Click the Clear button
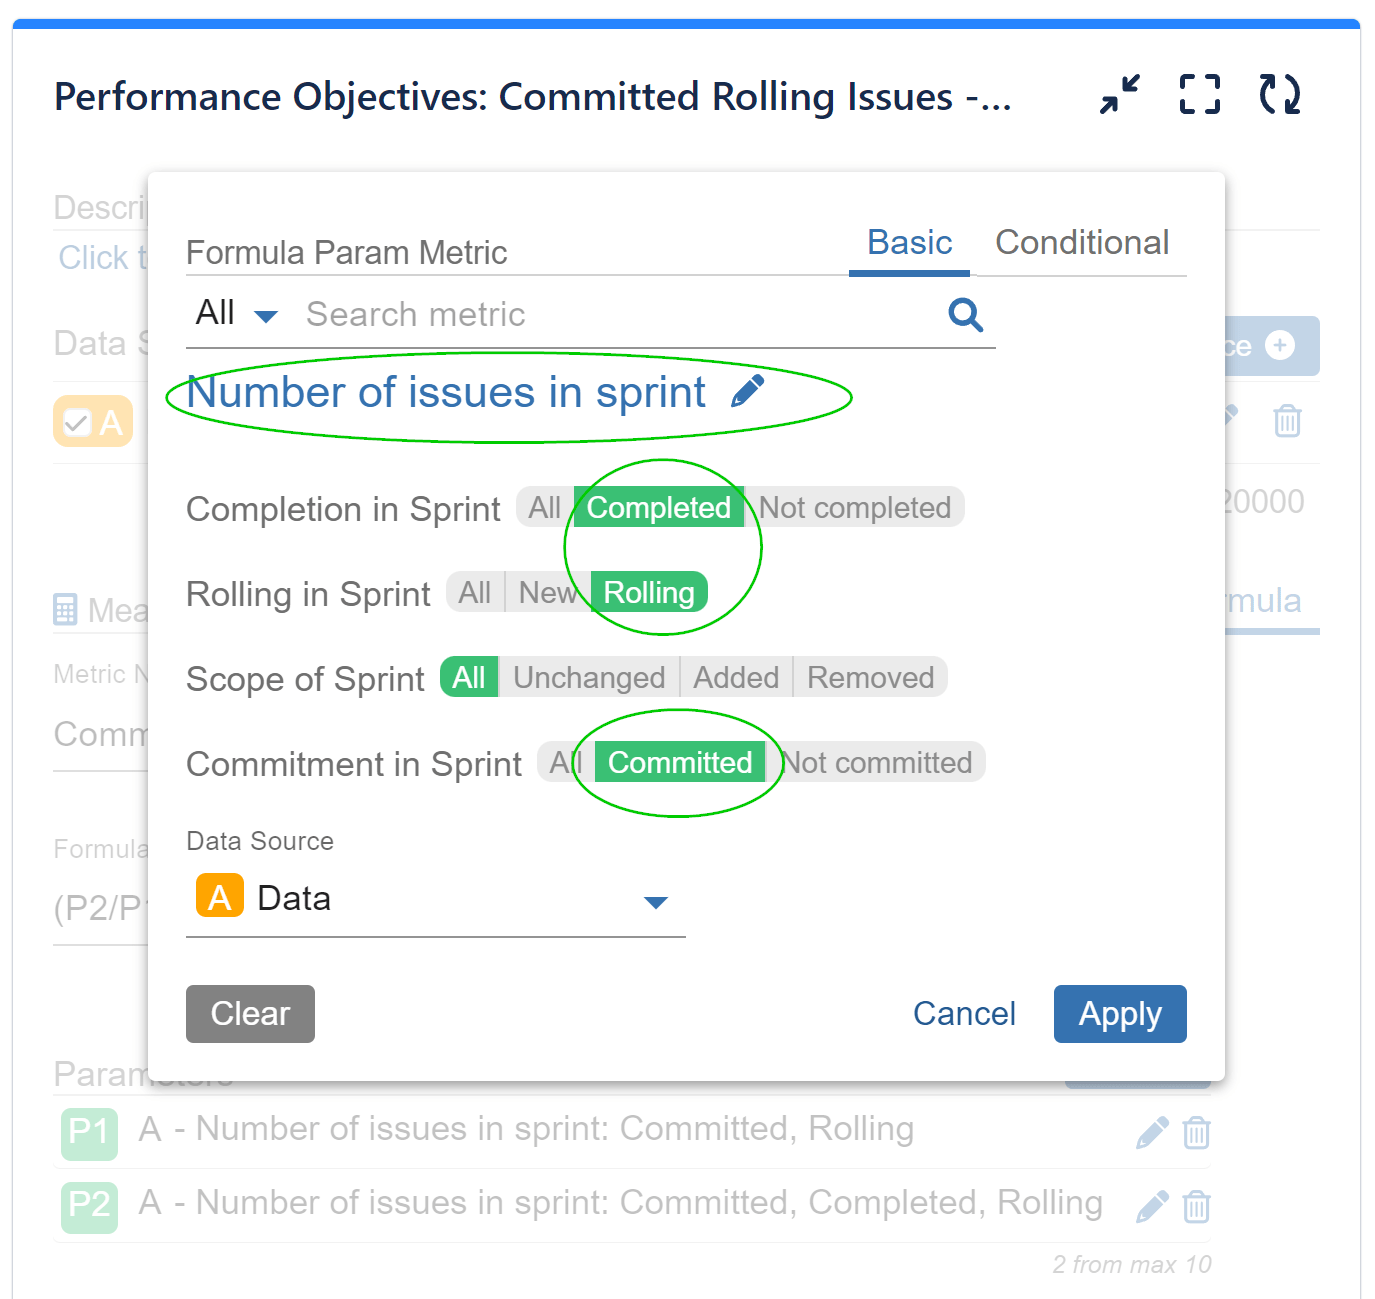Image resolution: width=1375 pixels, height=1299 pixels. (x=250, y=1013)
